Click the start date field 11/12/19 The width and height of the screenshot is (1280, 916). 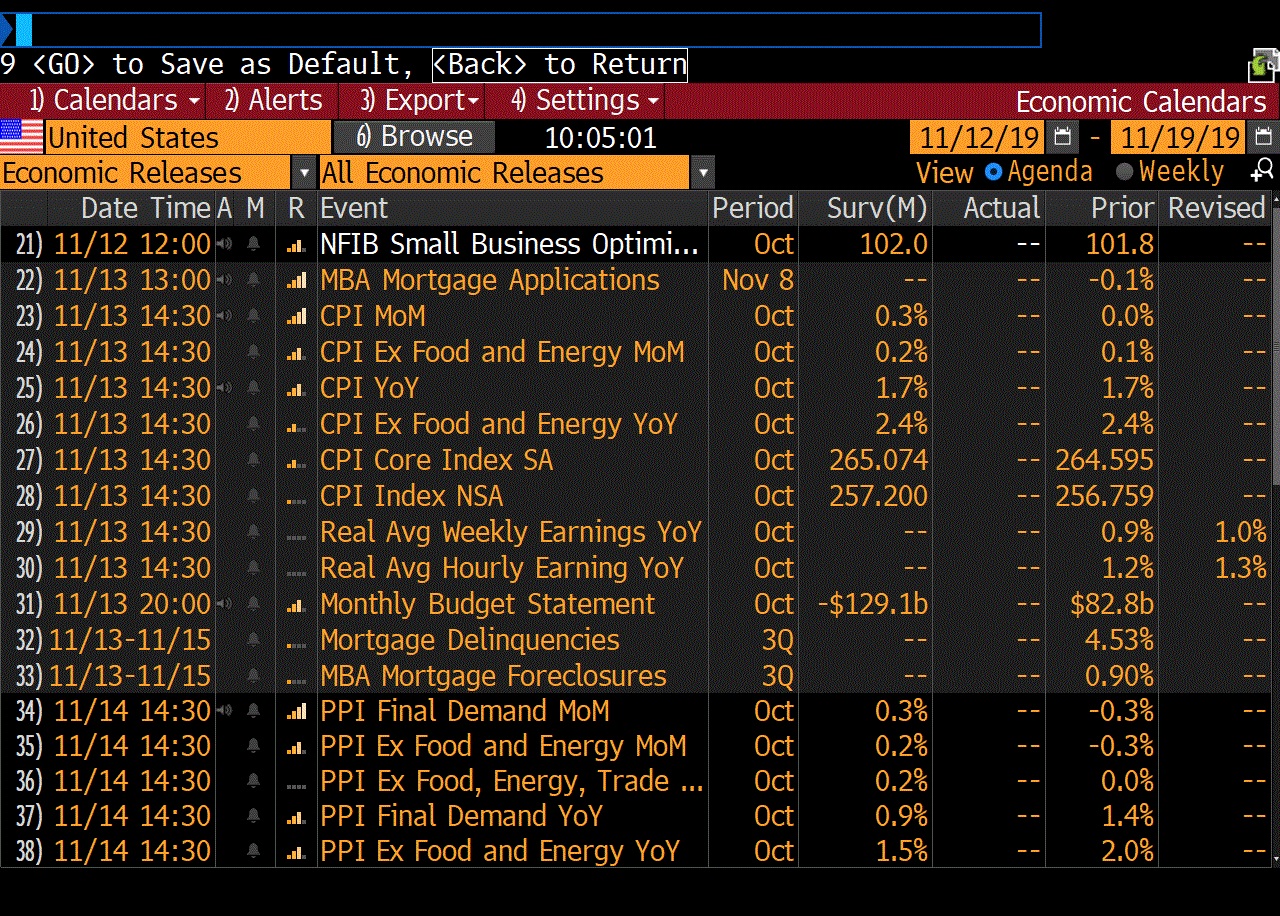click(977, 137)
